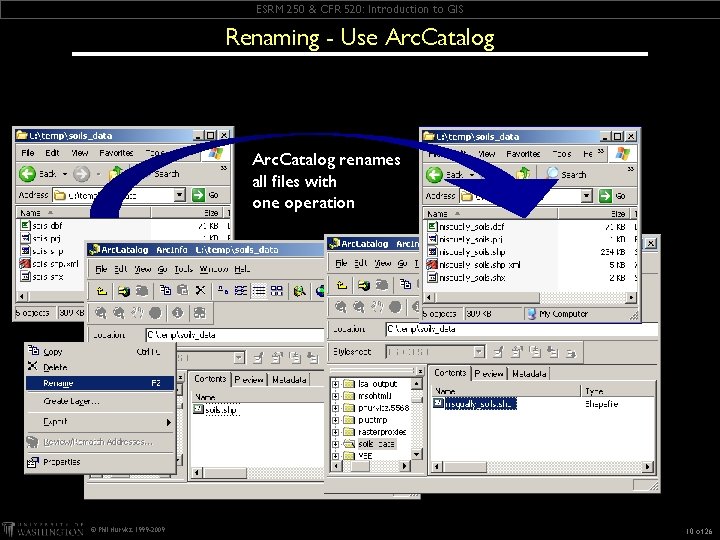Click Up folder button in right Explorer window
The width and height of the screenshot is (720, 540).
pyautogui.click(x=523, y=174)
